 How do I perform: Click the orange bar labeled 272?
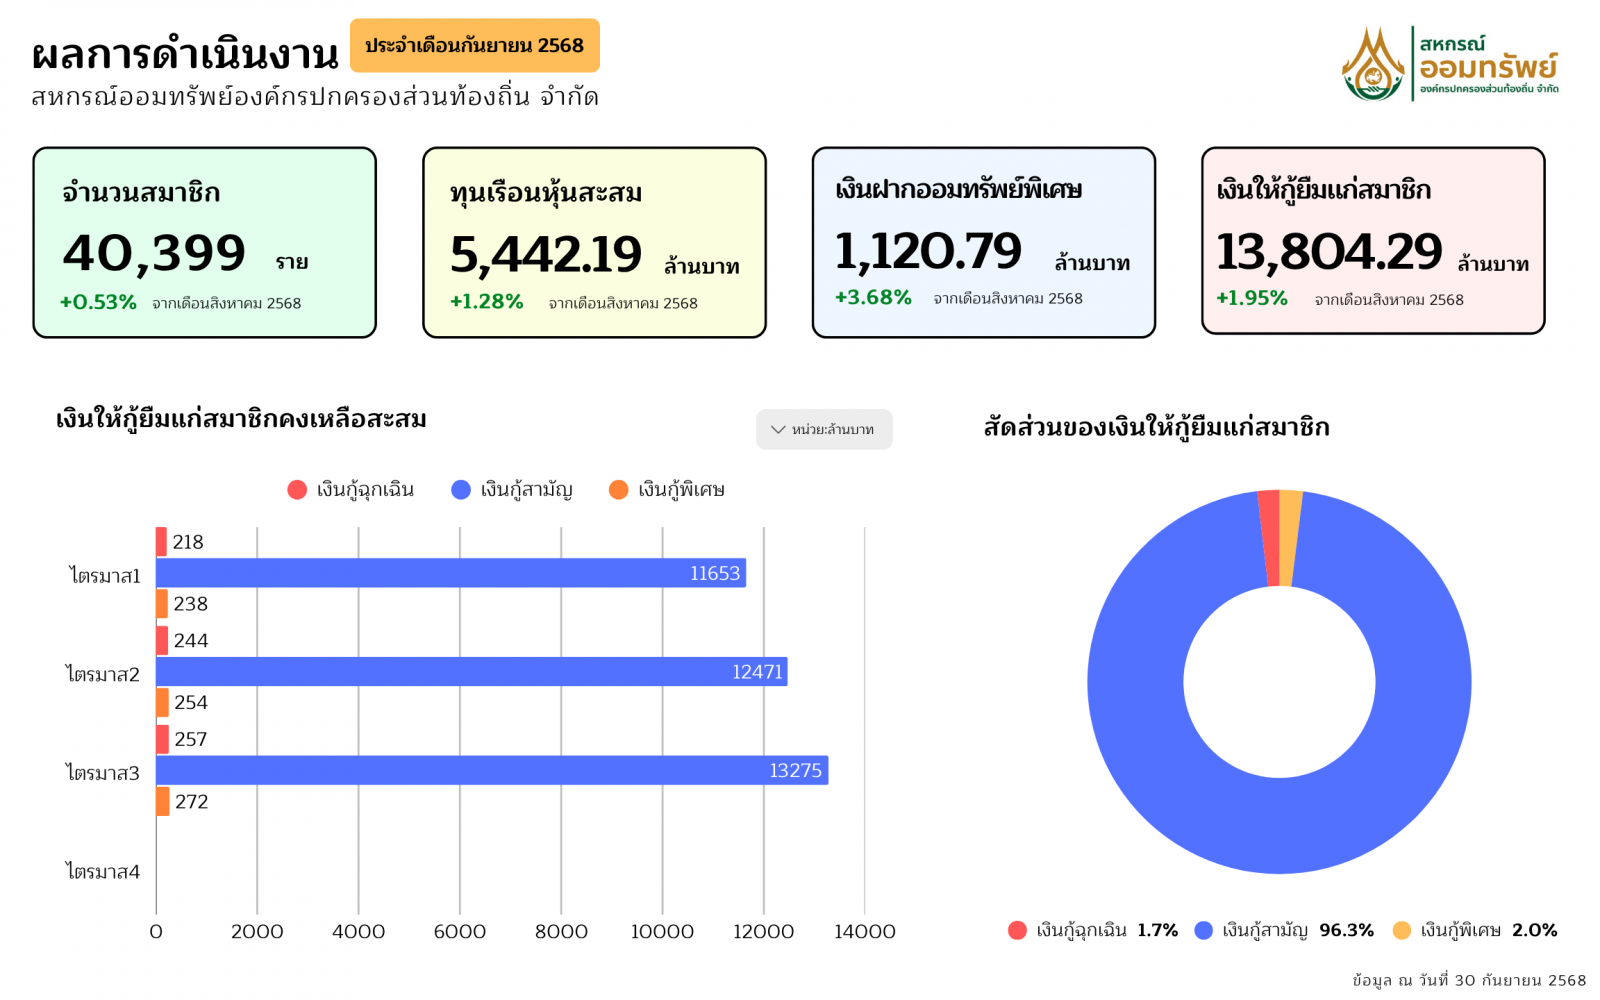tap(162, 801)
